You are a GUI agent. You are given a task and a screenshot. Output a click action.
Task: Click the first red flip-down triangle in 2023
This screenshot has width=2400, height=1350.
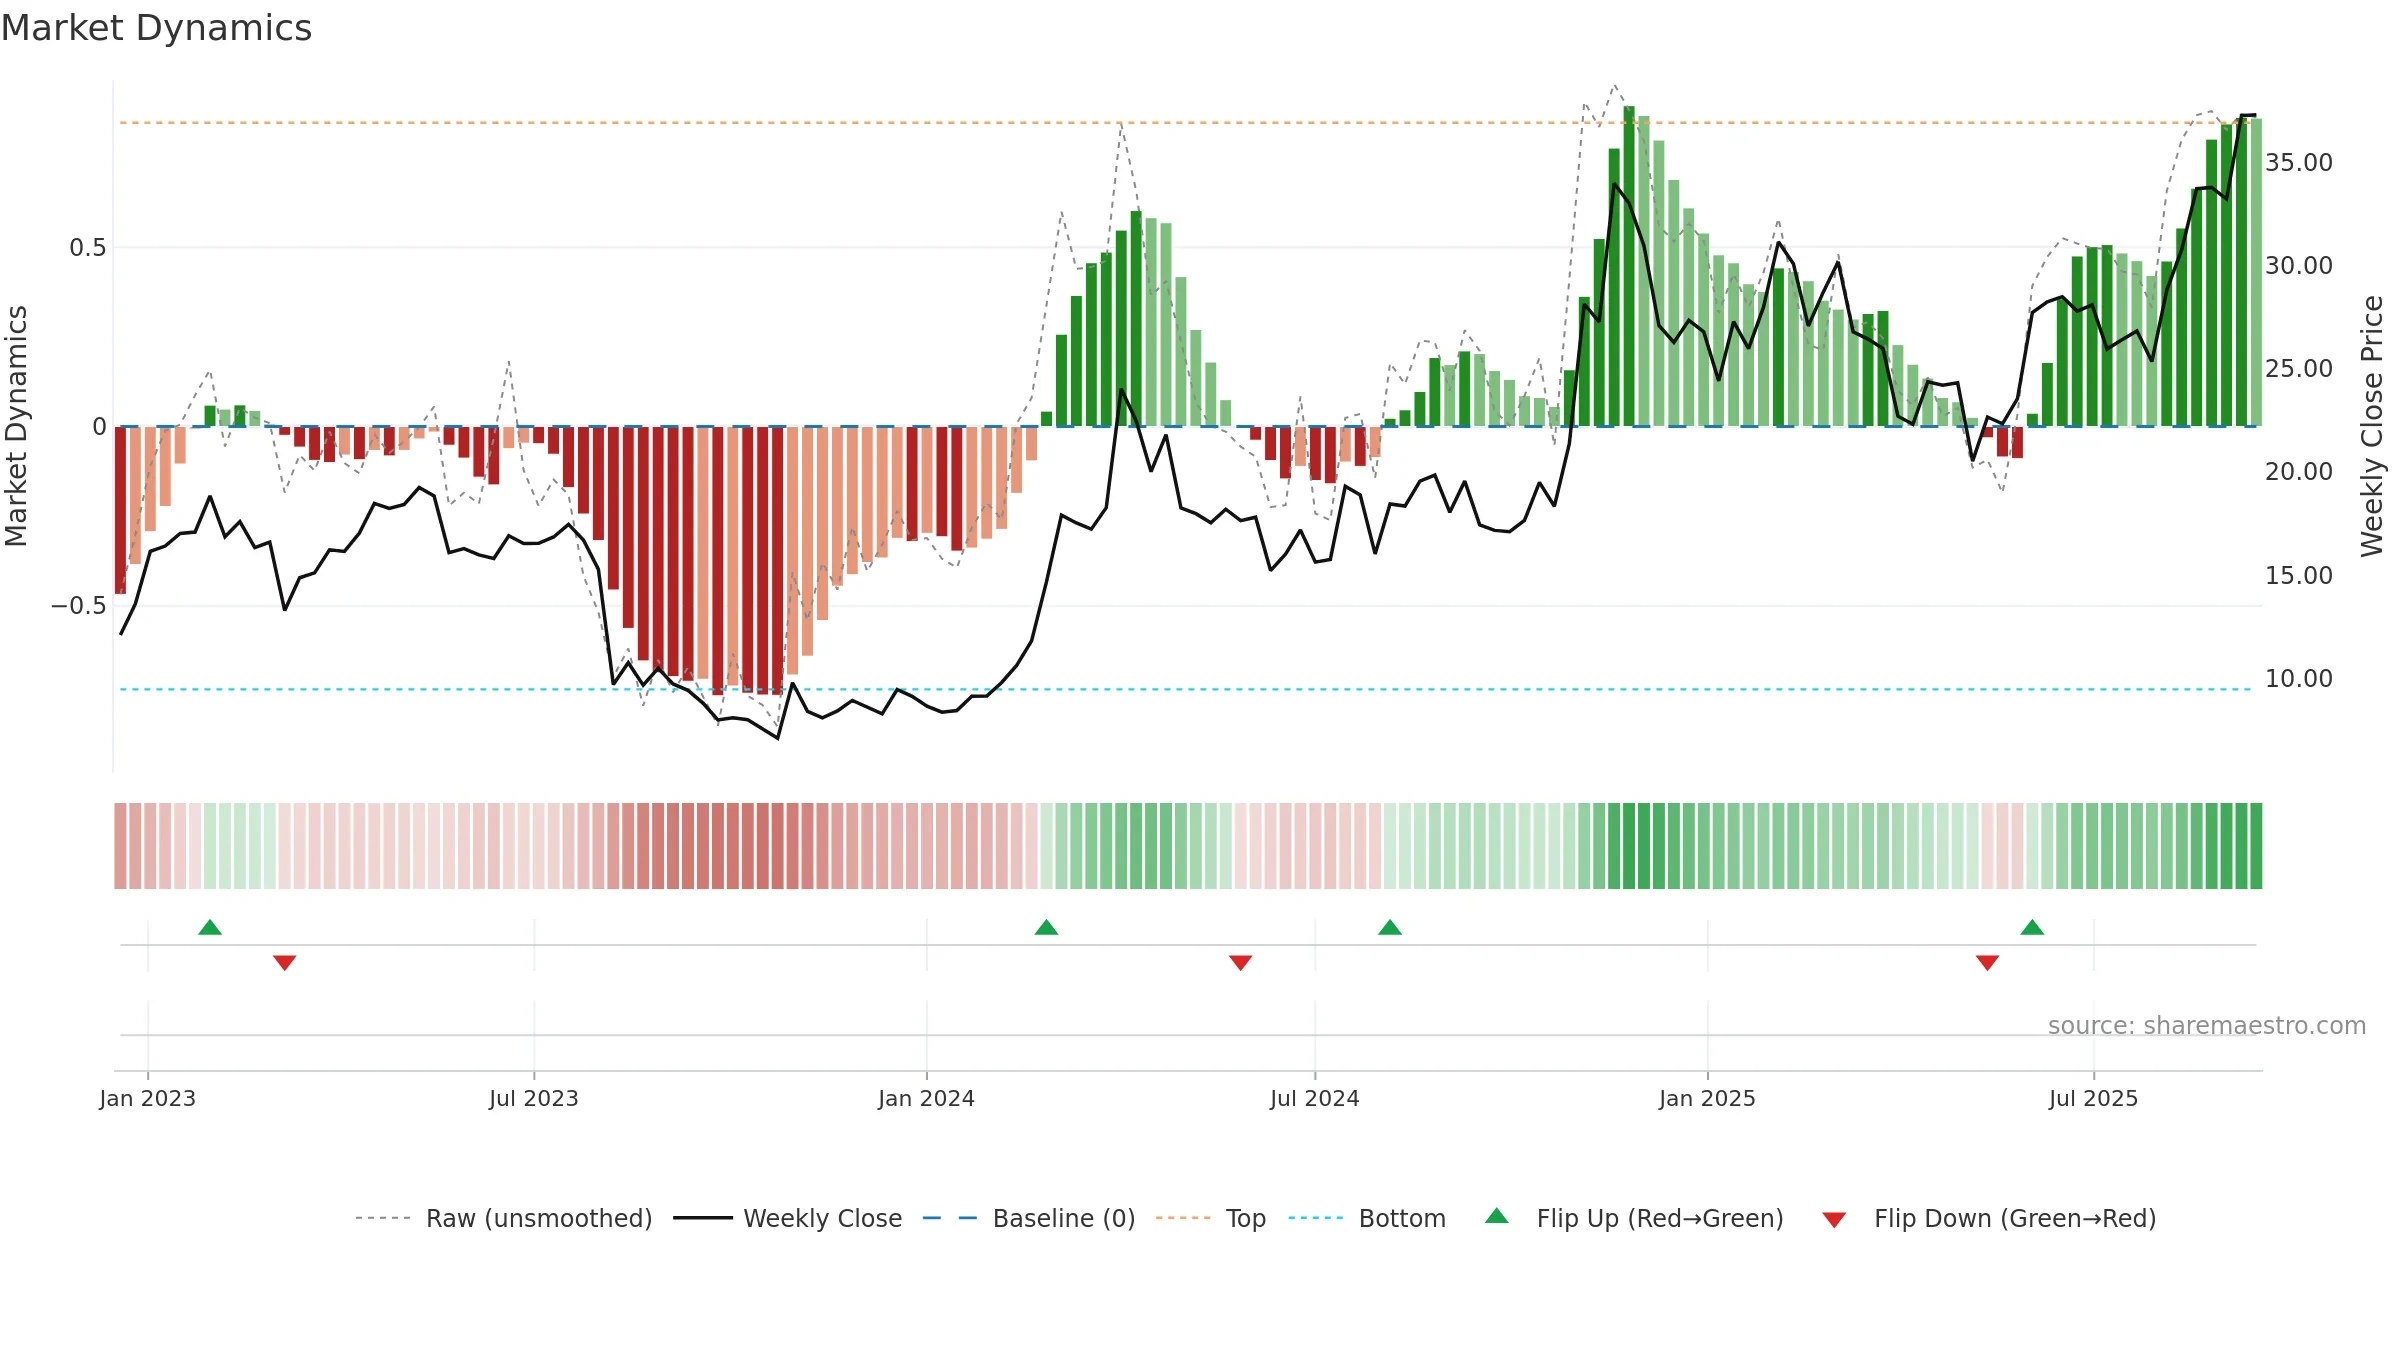coord(284,963)
